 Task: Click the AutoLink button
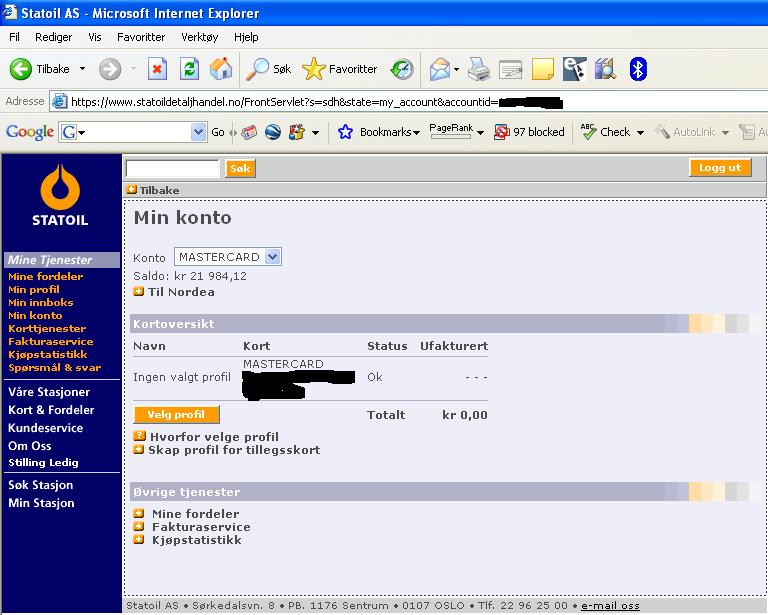tap(686, 132)
